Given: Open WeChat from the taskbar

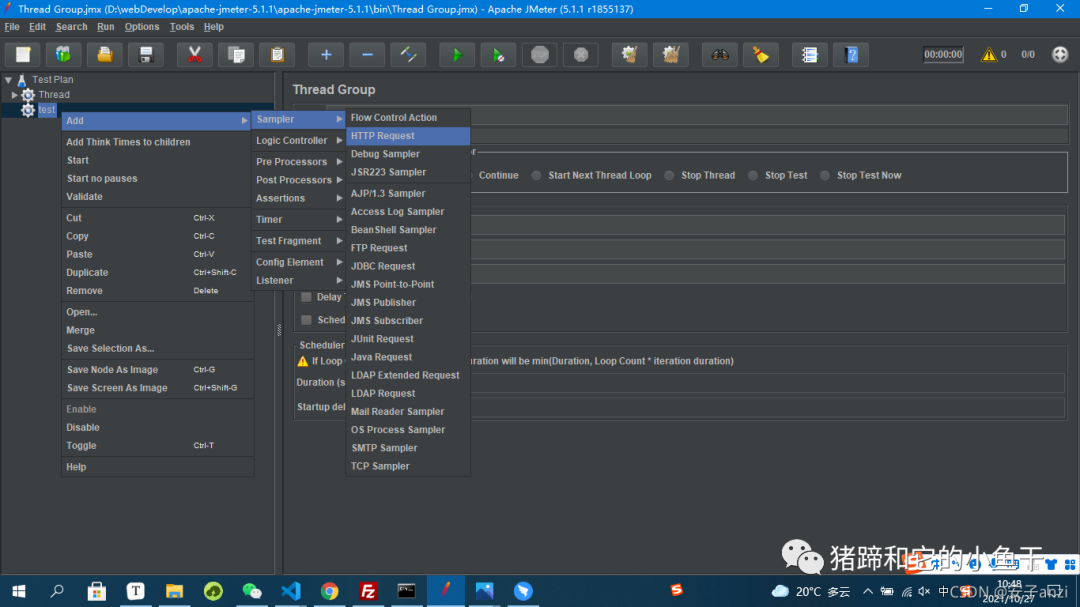Looking at the screenshot, I should click(252, 590).
